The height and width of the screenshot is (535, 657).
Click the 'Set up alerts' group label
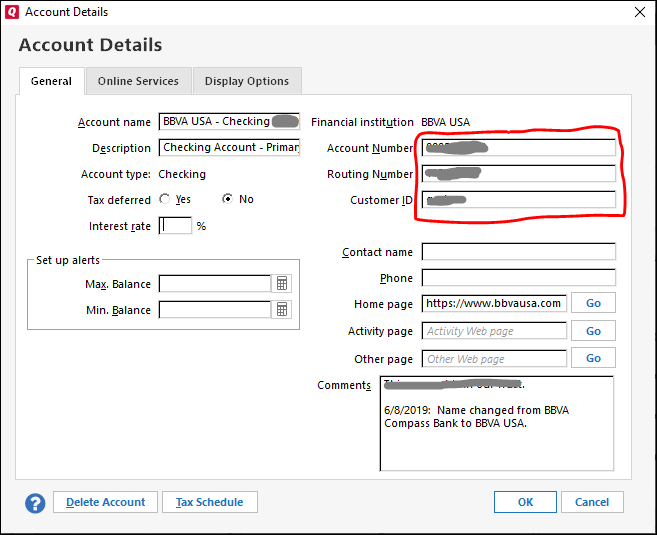tap(68, 260)
